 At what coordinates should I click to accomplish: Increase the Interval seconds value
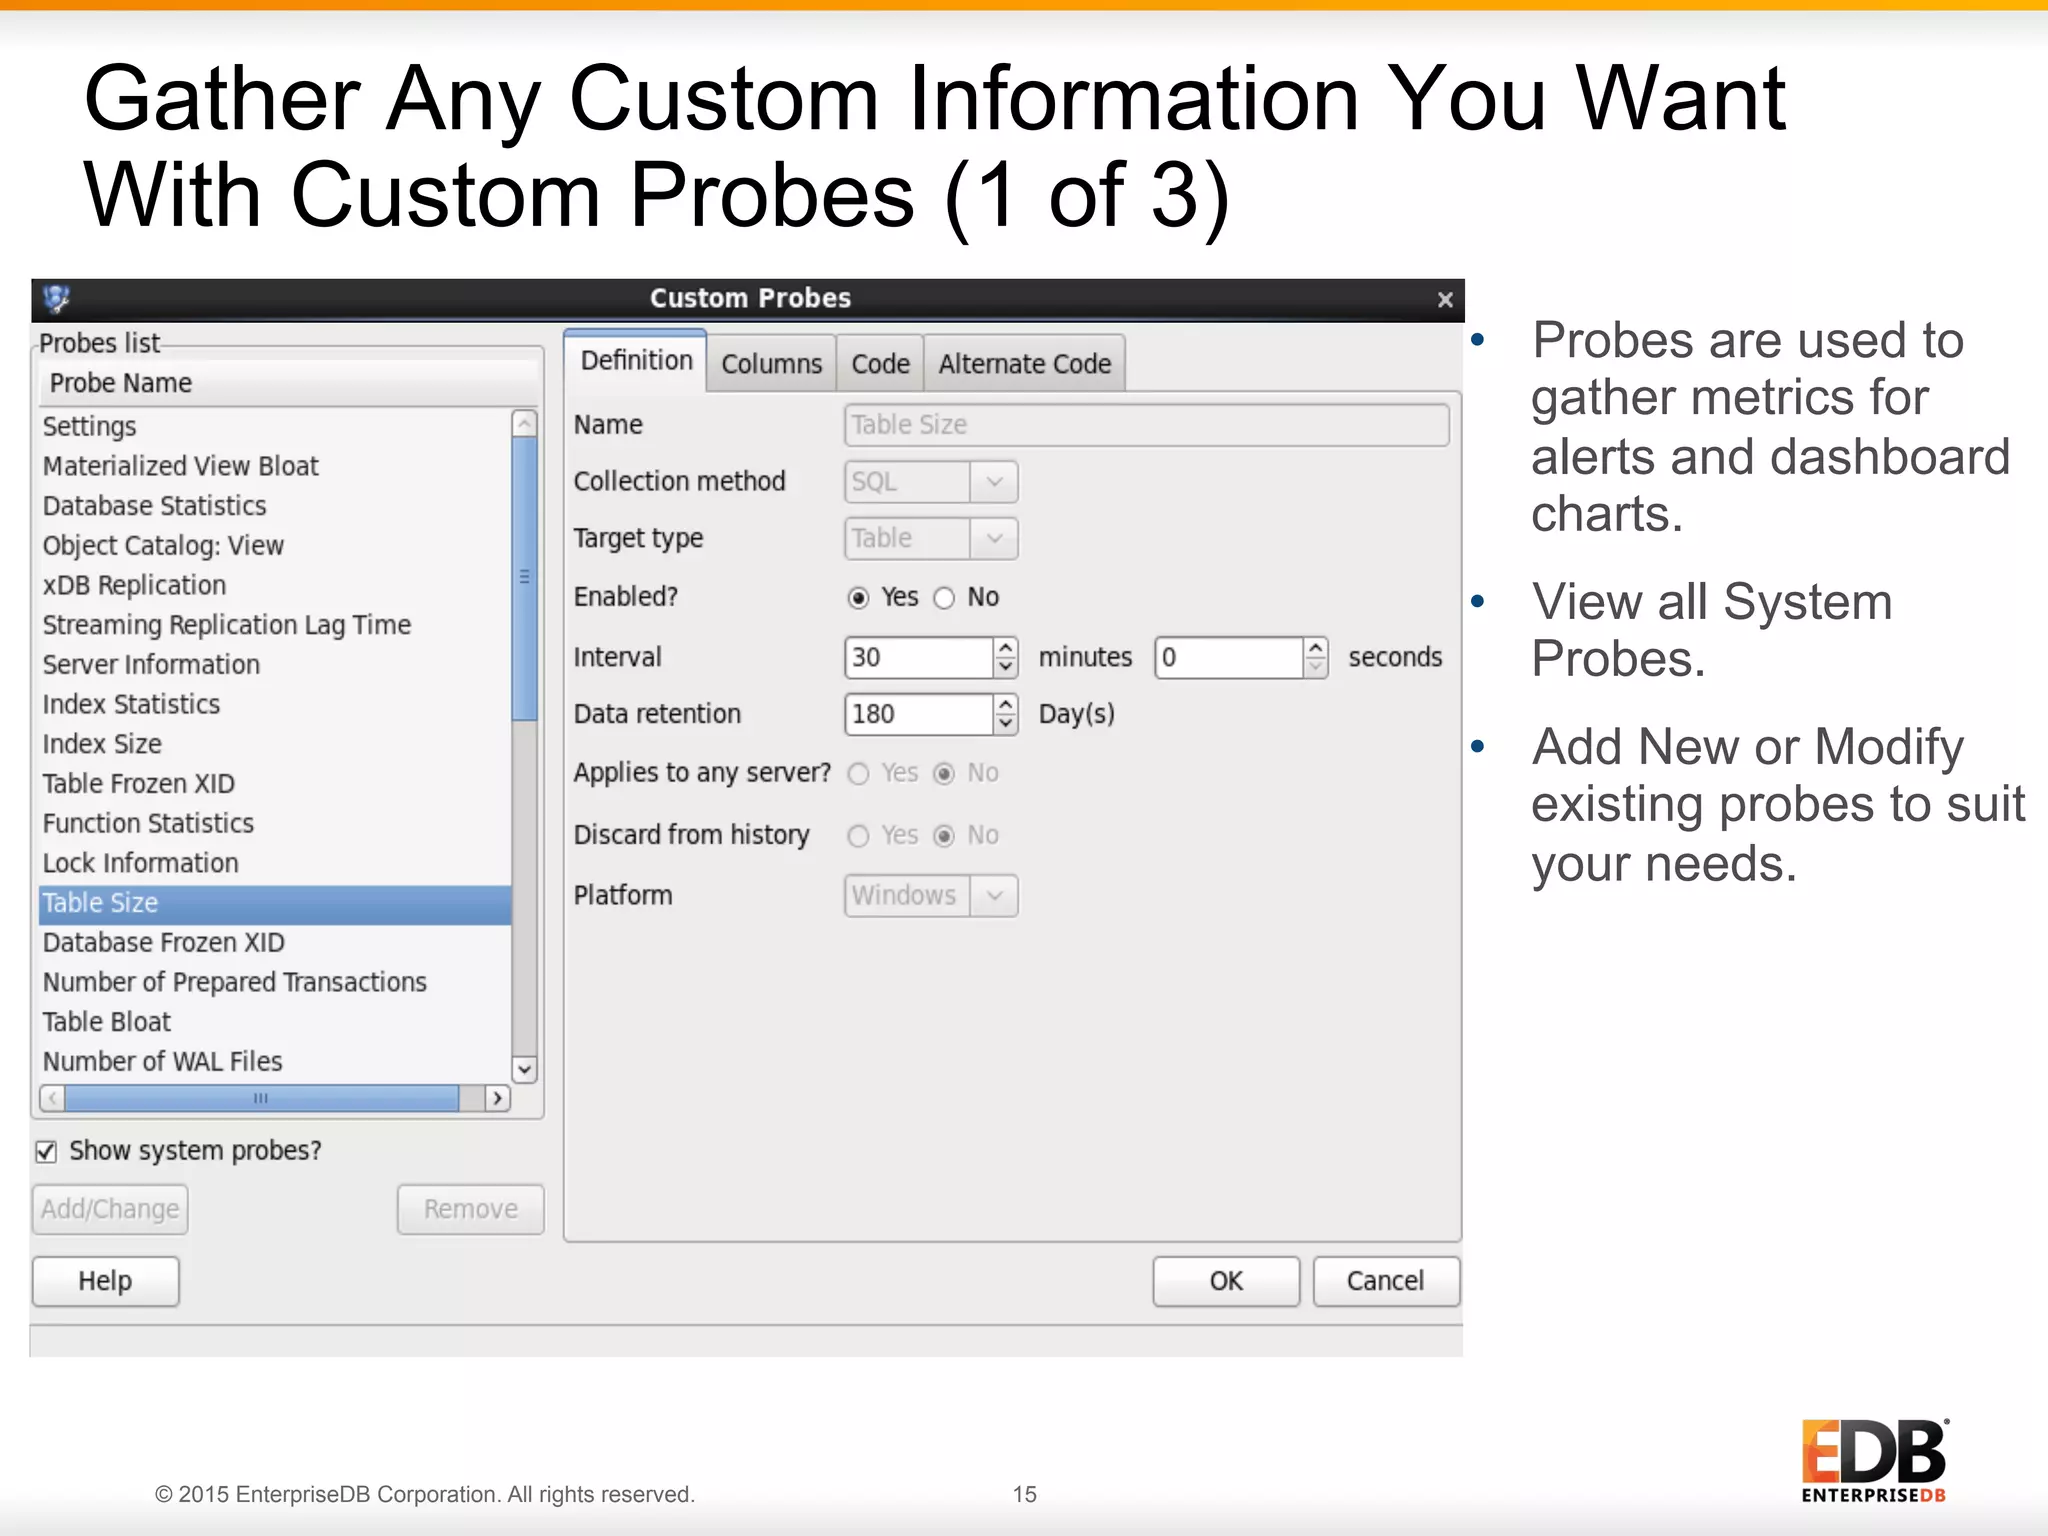pyautogui.click(x=1316, y=648)
